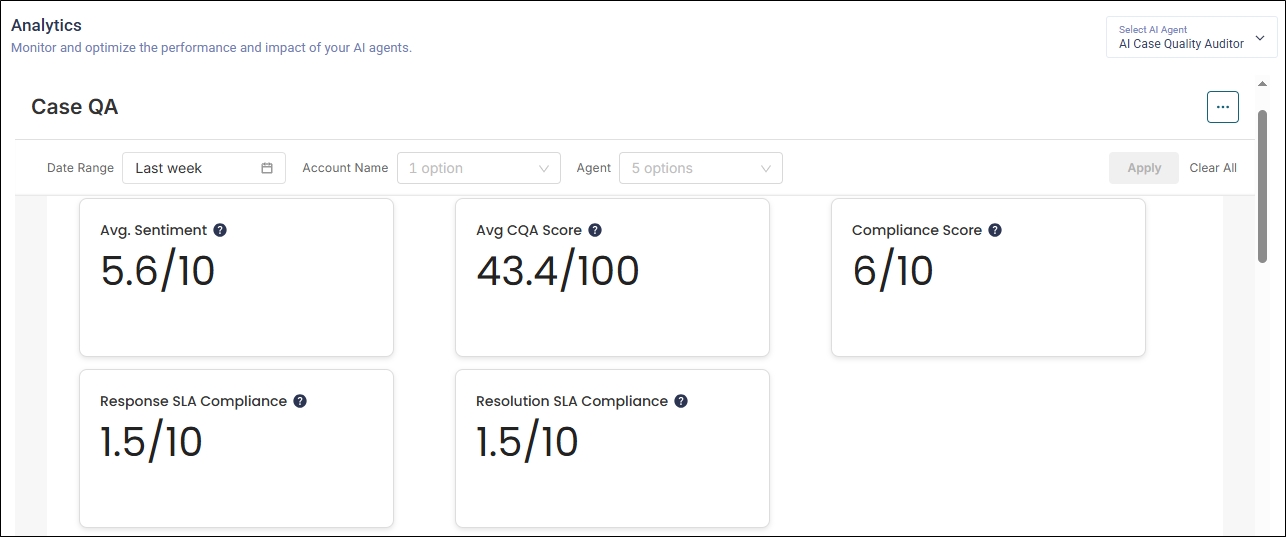Screen dimensions: 1286x537
Task: Click help icon beside Avg. Sentiment
Action: click(220, 230)
